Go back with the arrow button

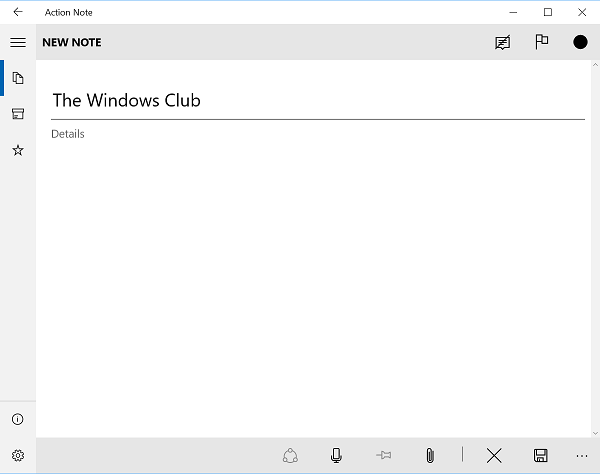(18, 12)
